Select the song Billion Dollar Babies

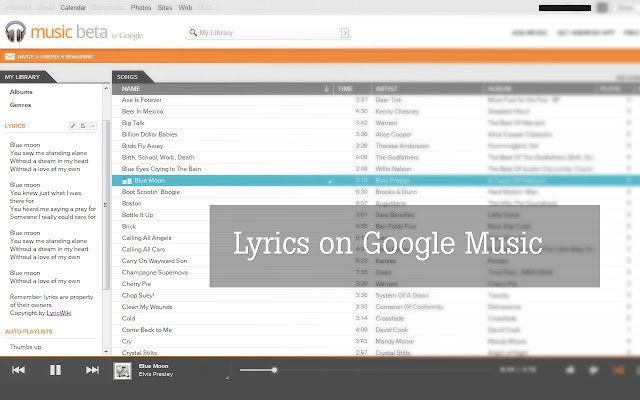[149, 134]
